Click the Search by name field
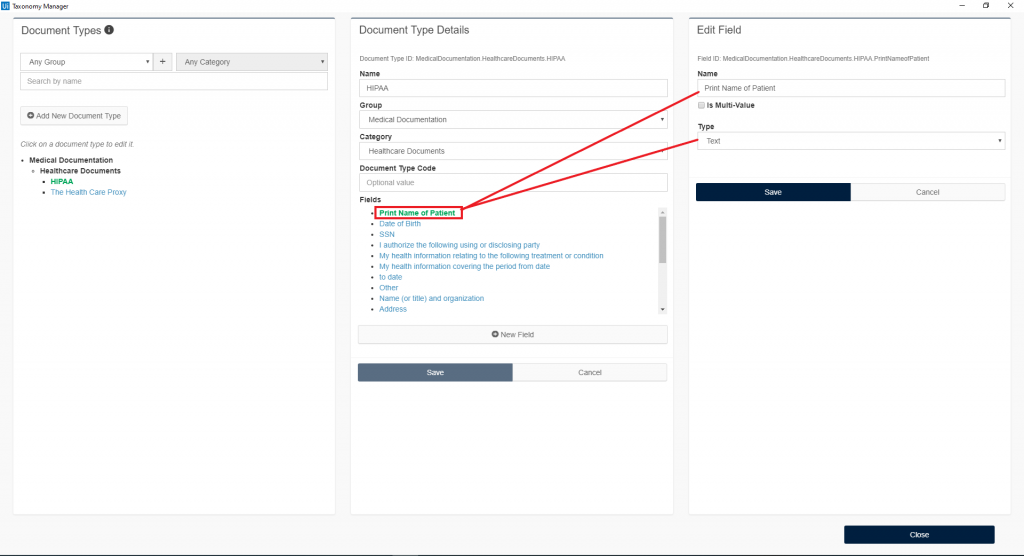The image size is (1024, 556). coord(174,81)
